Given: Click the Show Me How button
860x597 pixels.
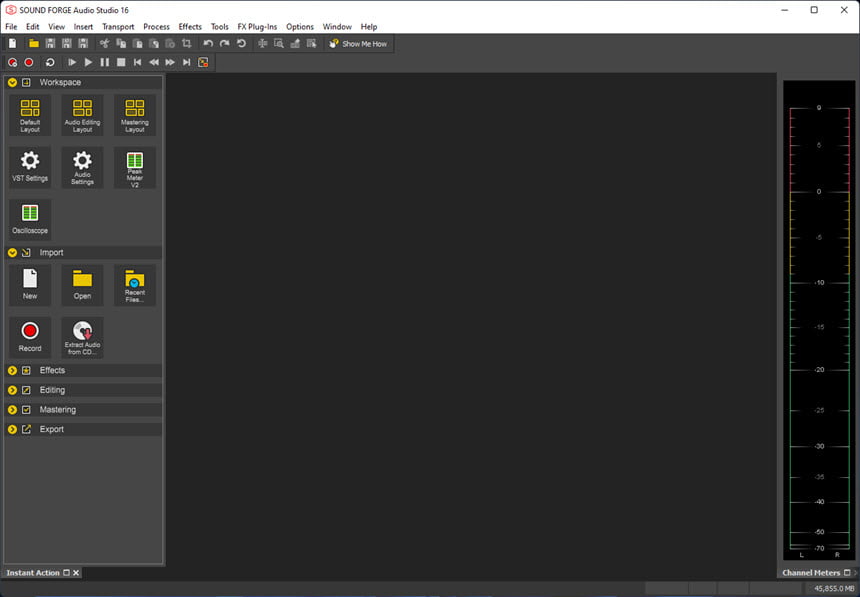Looking at the screenshot, I should pyautogui.click(x=359, y=43).
